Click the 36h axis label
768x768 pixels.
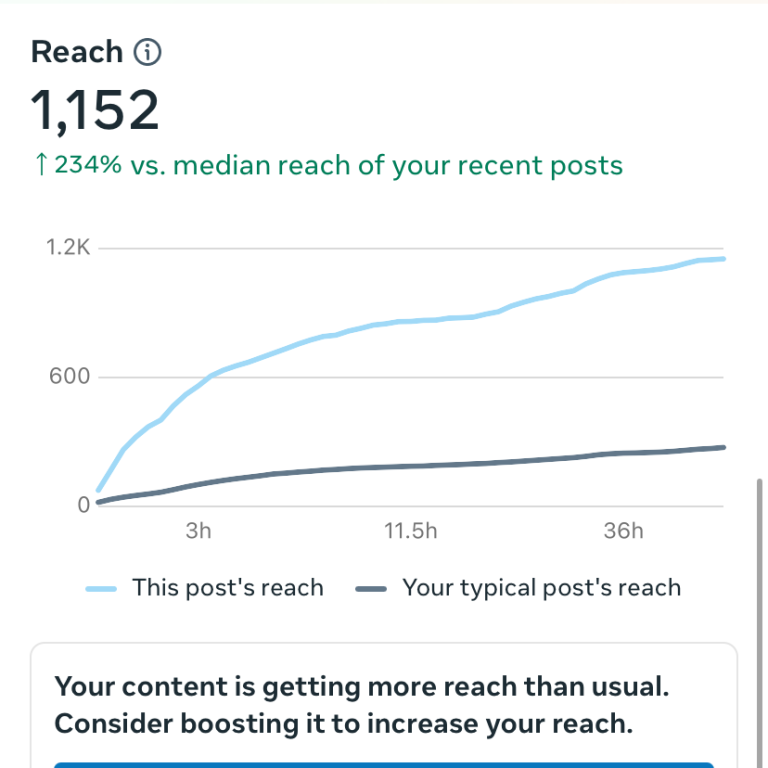[623, 531]
